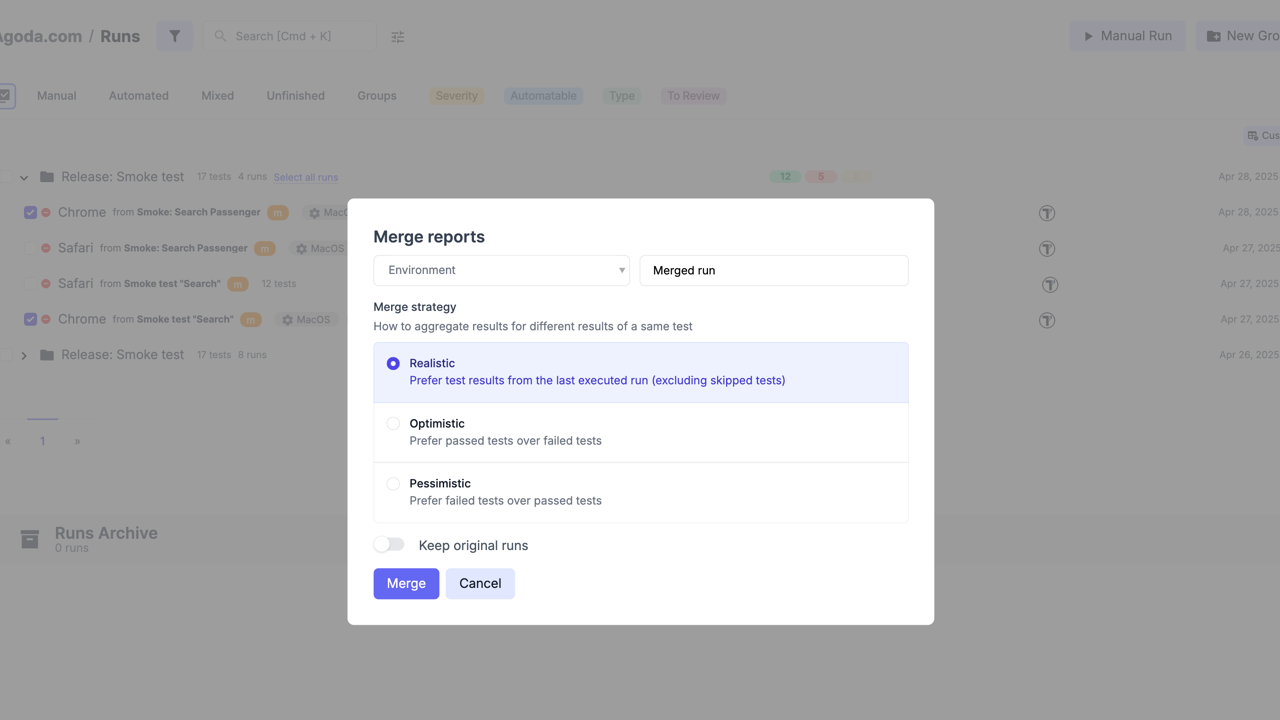Viewport: 1280px width, 720px height.
Task: Cancel the Merge reports dialog
Action: (x=480, y=584)
